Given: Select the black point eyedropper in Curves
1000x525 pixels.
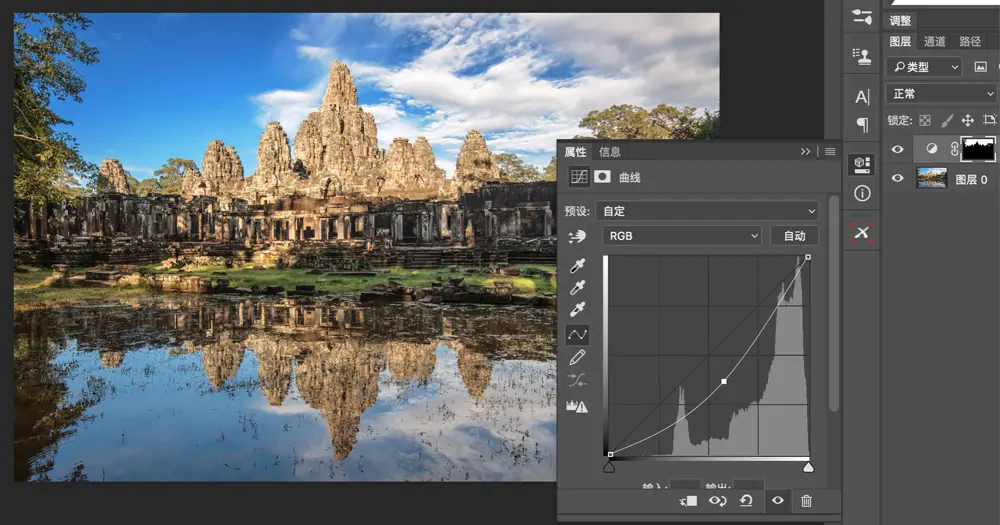Looking at the screenshot, I should coord(577,266).
